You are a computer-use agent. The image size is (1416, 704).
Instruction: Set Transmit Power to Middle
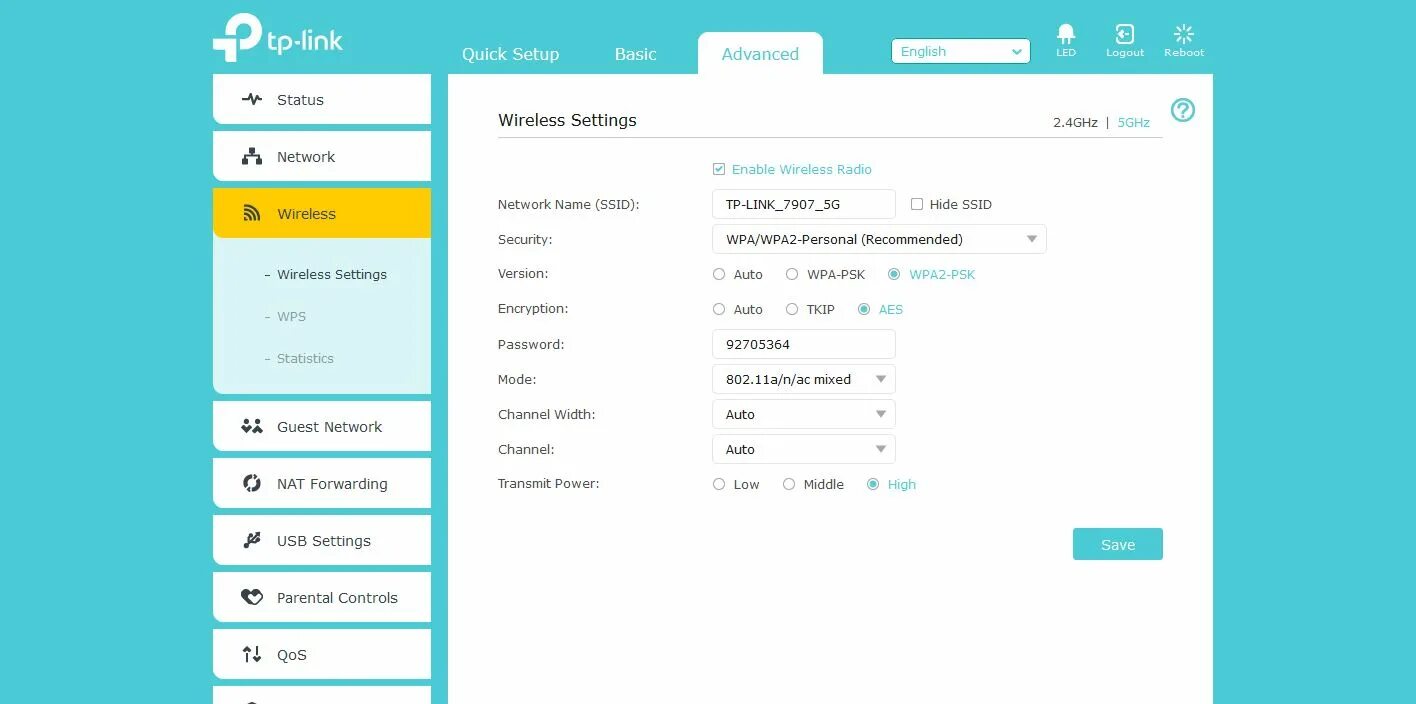coord(789,484)
